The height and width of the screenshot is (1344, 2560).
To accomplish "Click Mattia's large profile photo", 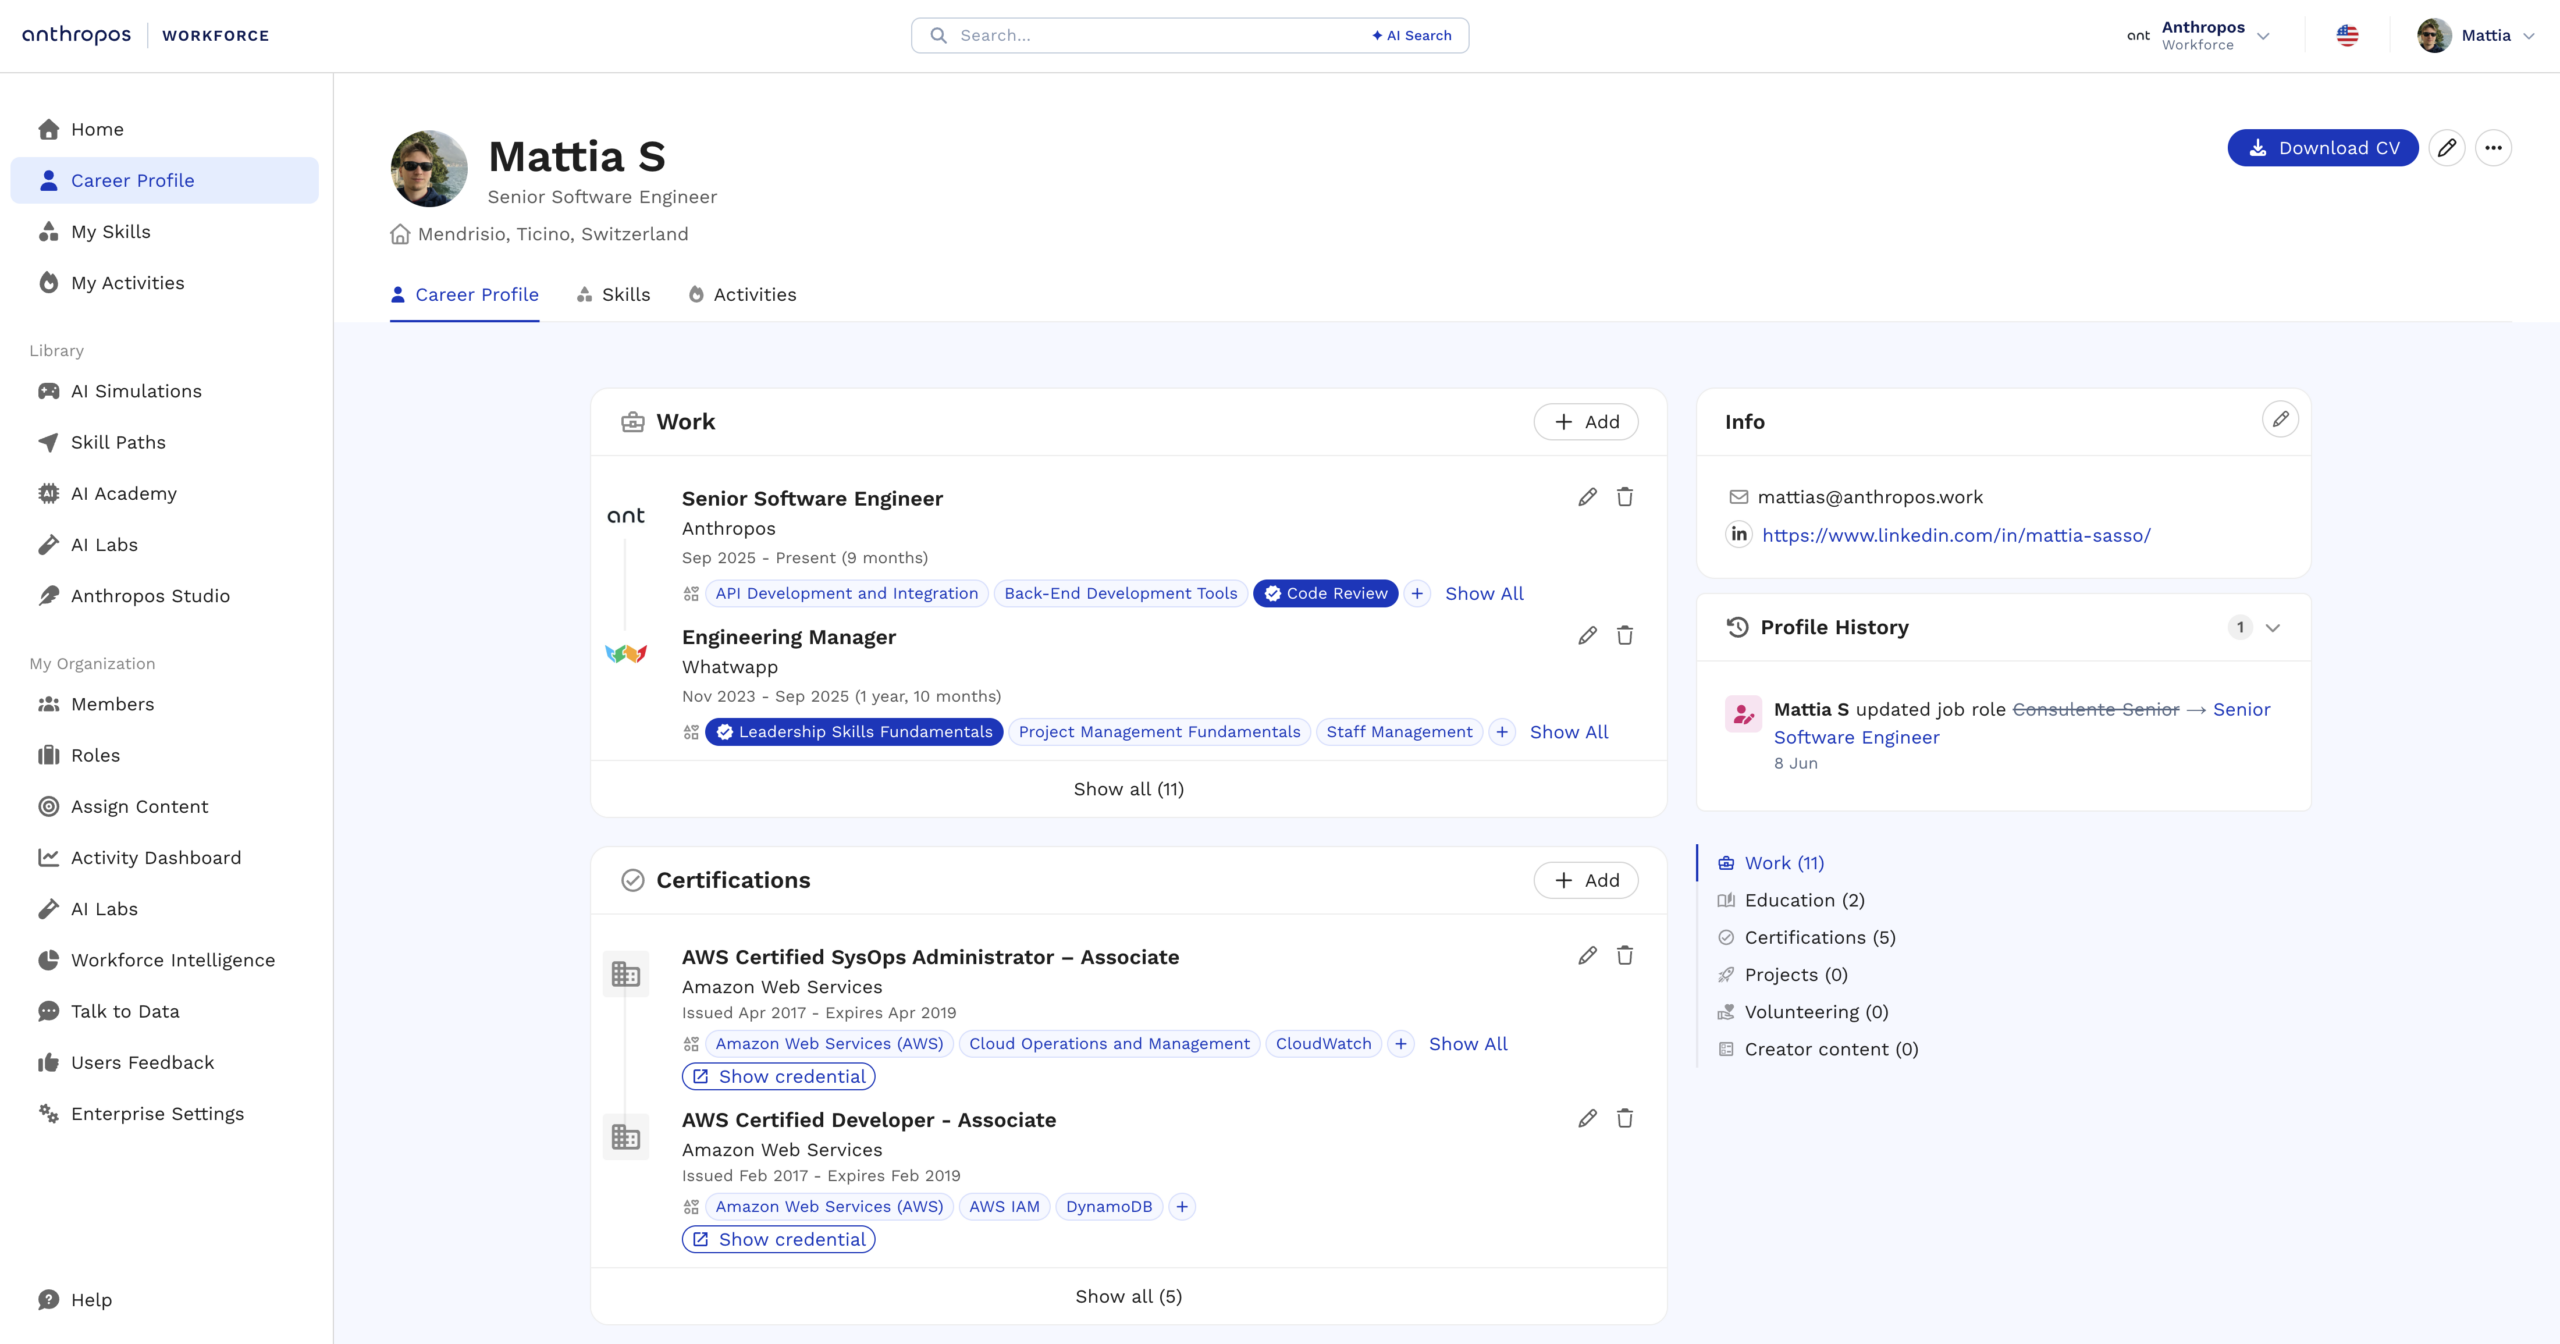I will click(x=429, y=168).
